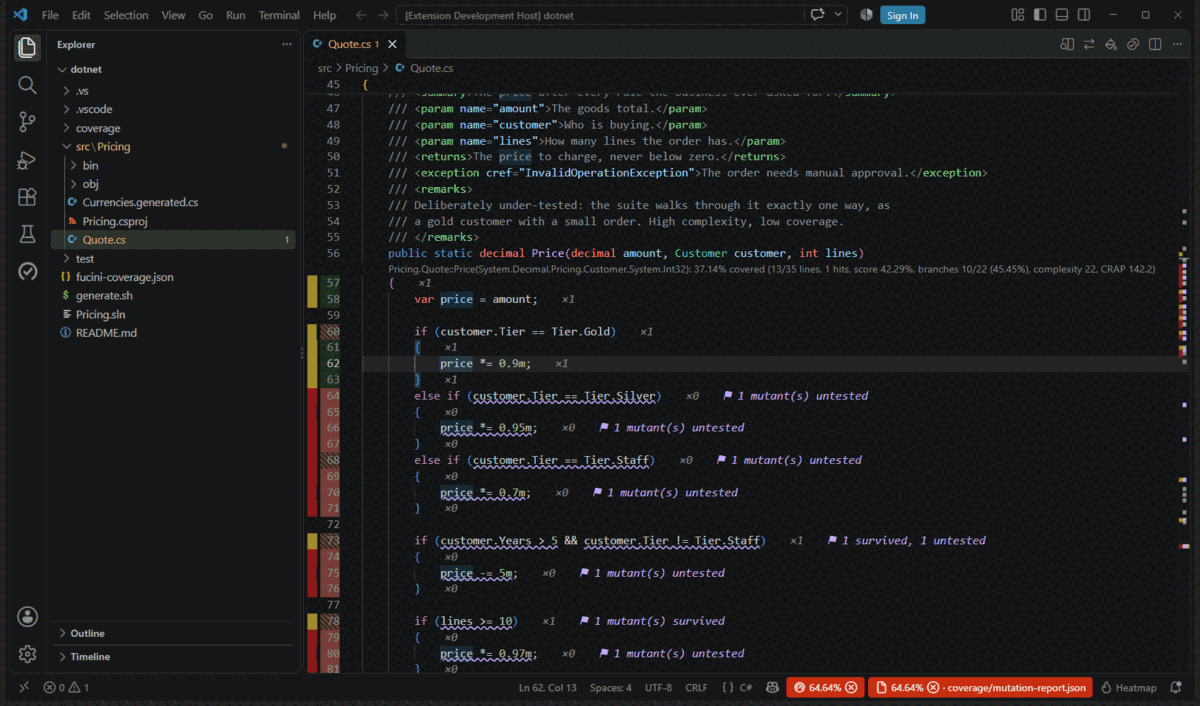Toggle the Heatmap status bar item

tap(1128, 688)
